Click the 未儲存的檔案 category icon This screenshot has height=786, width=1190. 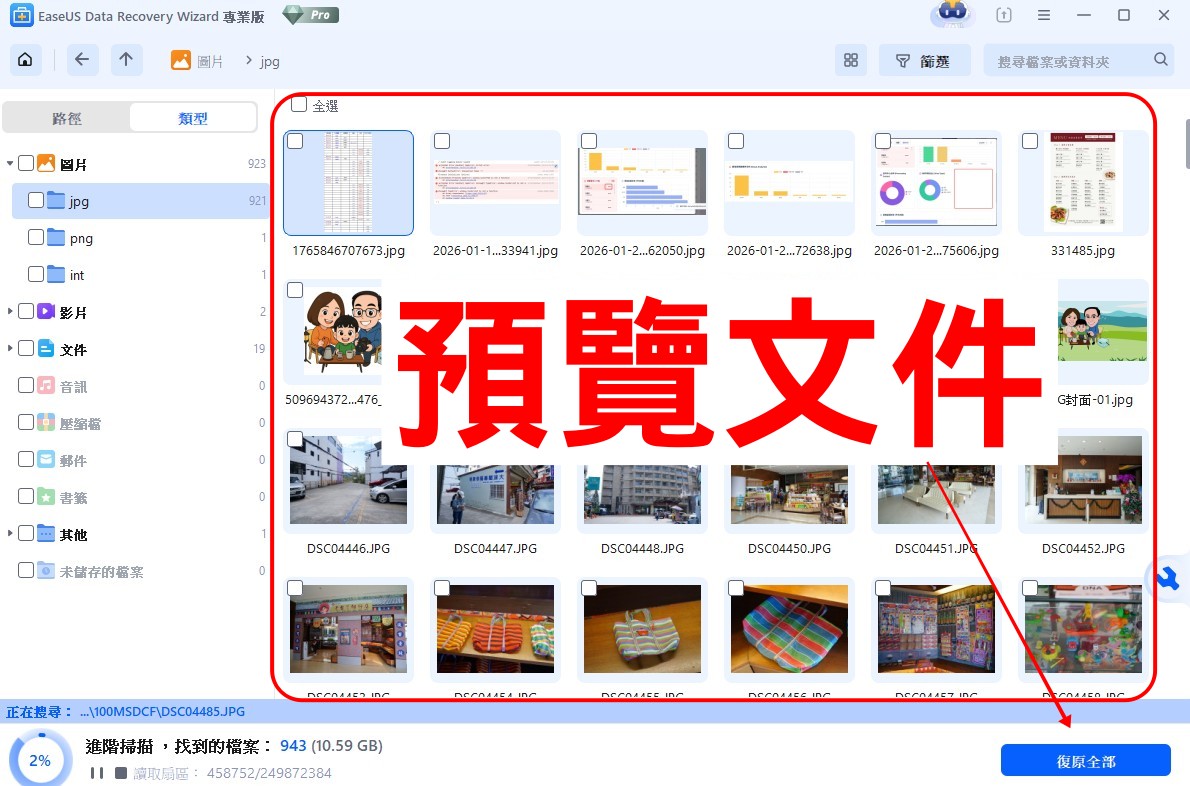click(x=46, y=571)
